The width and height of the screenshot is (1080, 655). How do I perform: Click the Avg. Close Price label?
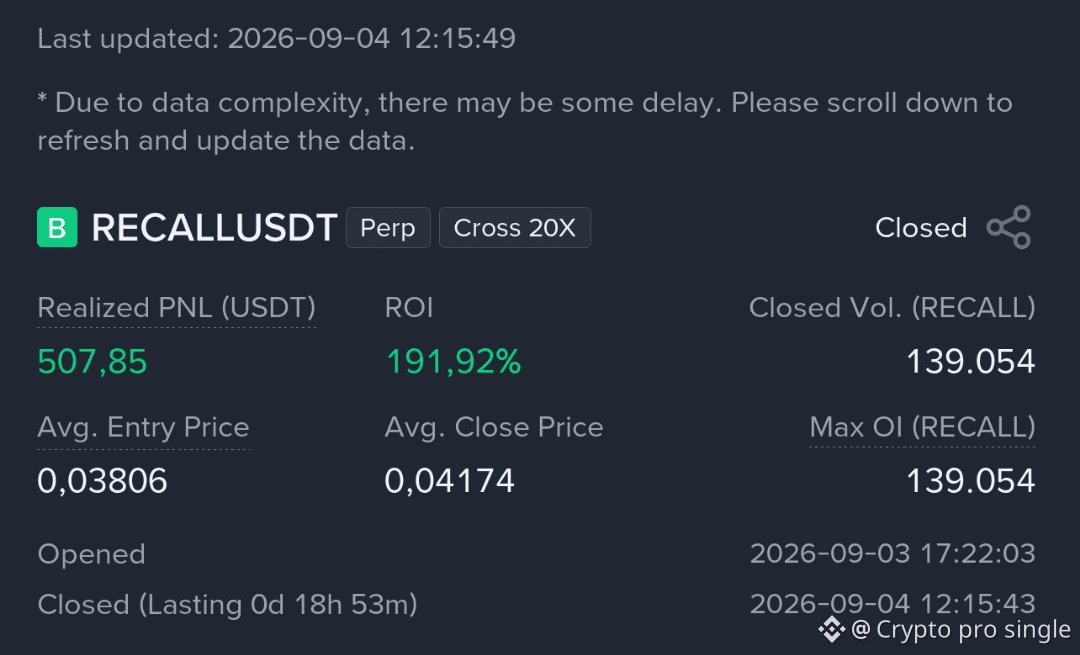click(x=494, y=428)
